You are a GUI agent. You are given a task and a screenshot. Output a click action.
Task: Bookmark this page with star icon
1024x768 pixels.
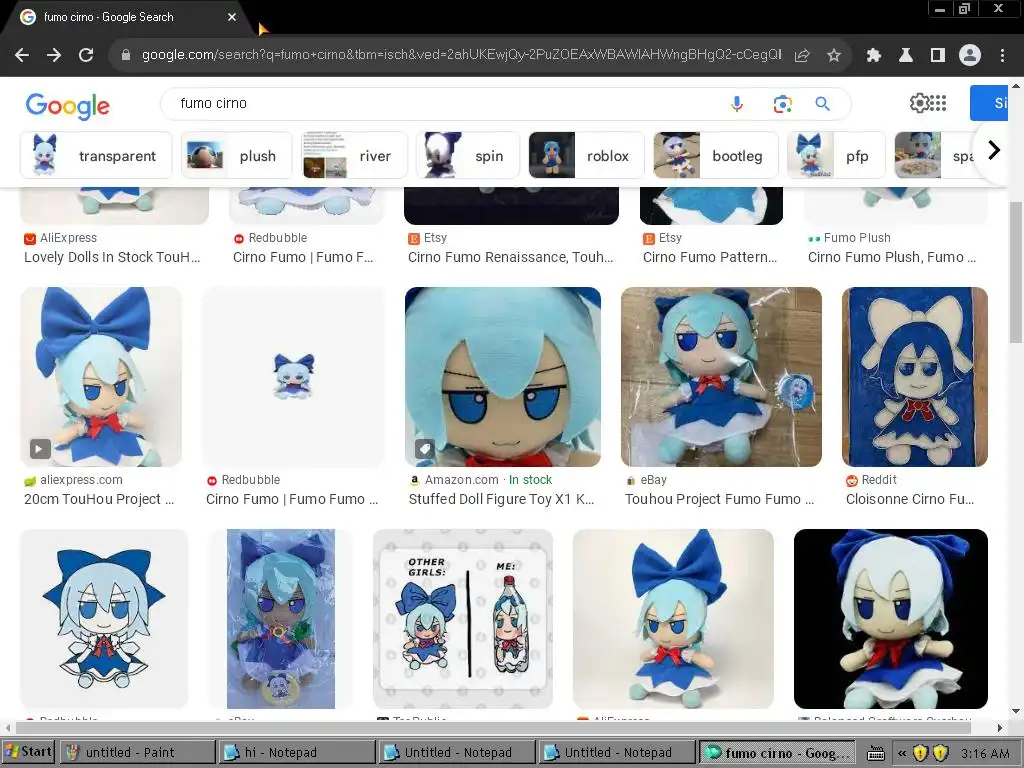tap(834, 56)
